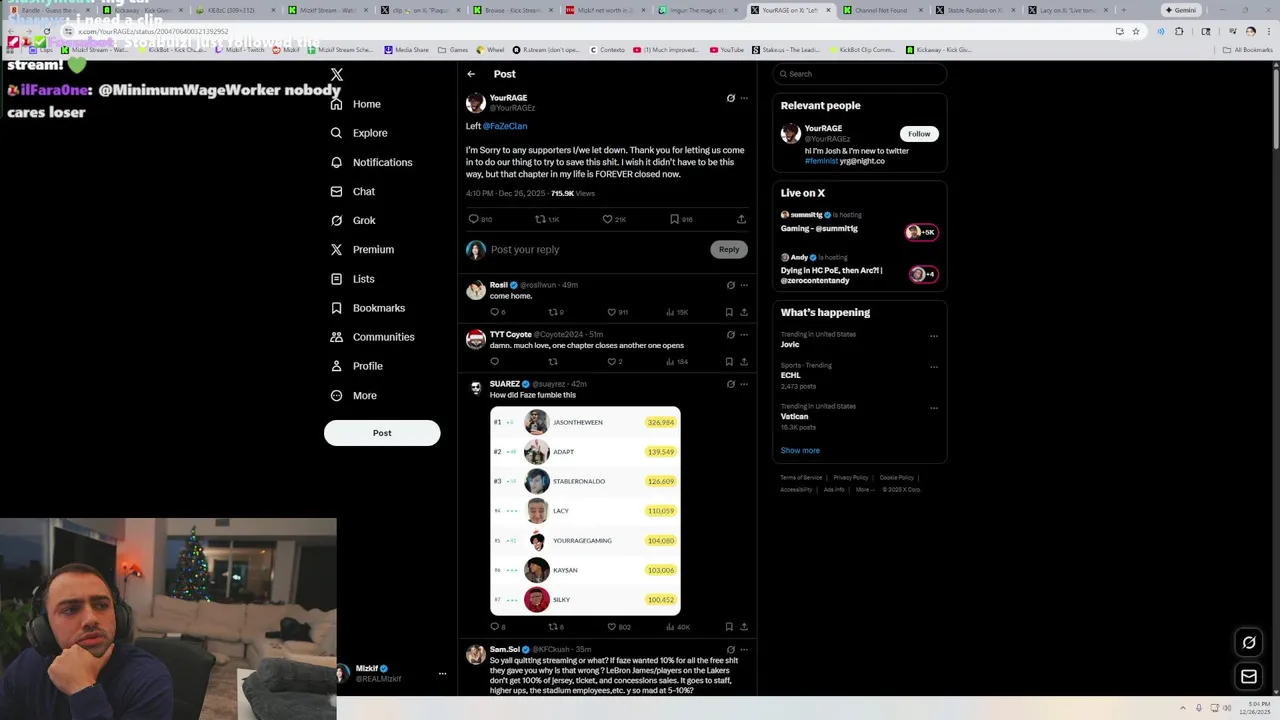This screenshot has height=720, width=1280.
Task: Open Profile in the sidebar
Action: tap(357, 366)
